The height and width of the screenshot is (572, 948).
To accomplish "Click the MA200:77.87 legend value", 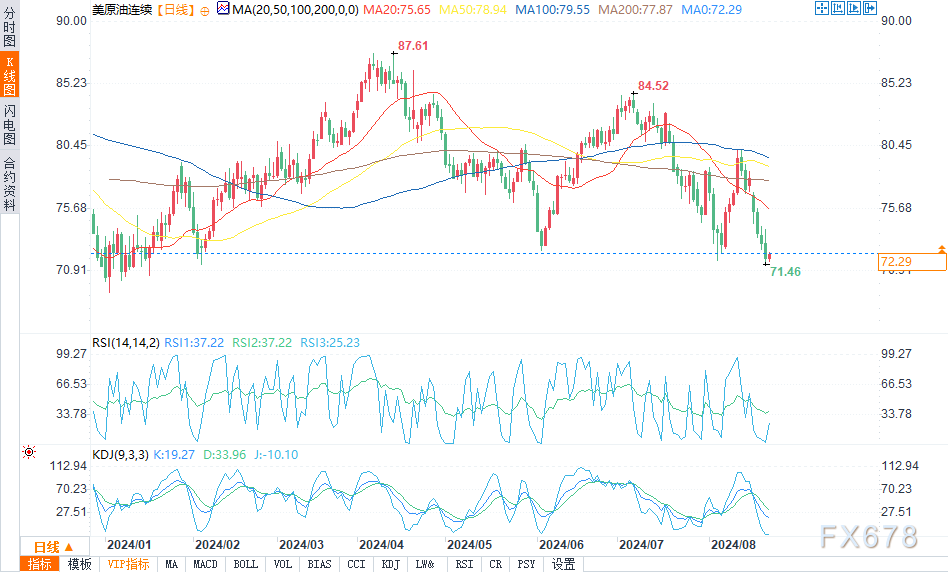I will coord(635,10).
